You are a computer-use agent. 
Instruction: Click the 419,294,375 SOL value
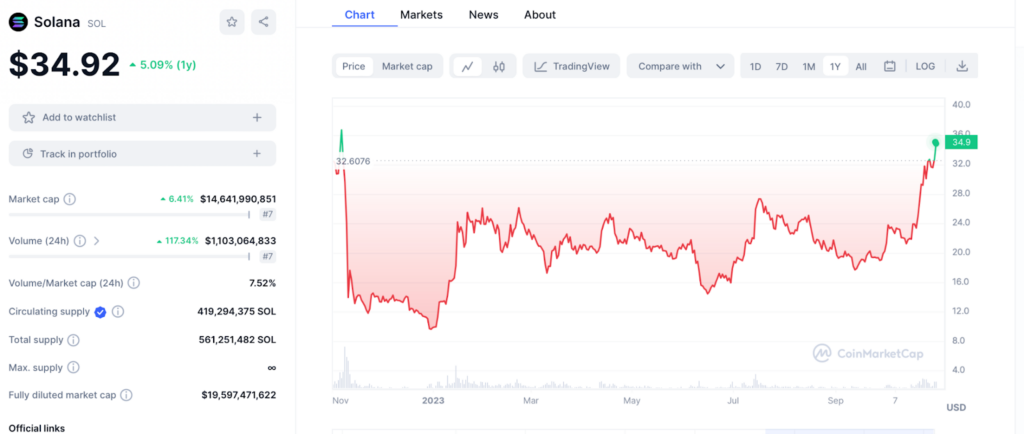236,312
